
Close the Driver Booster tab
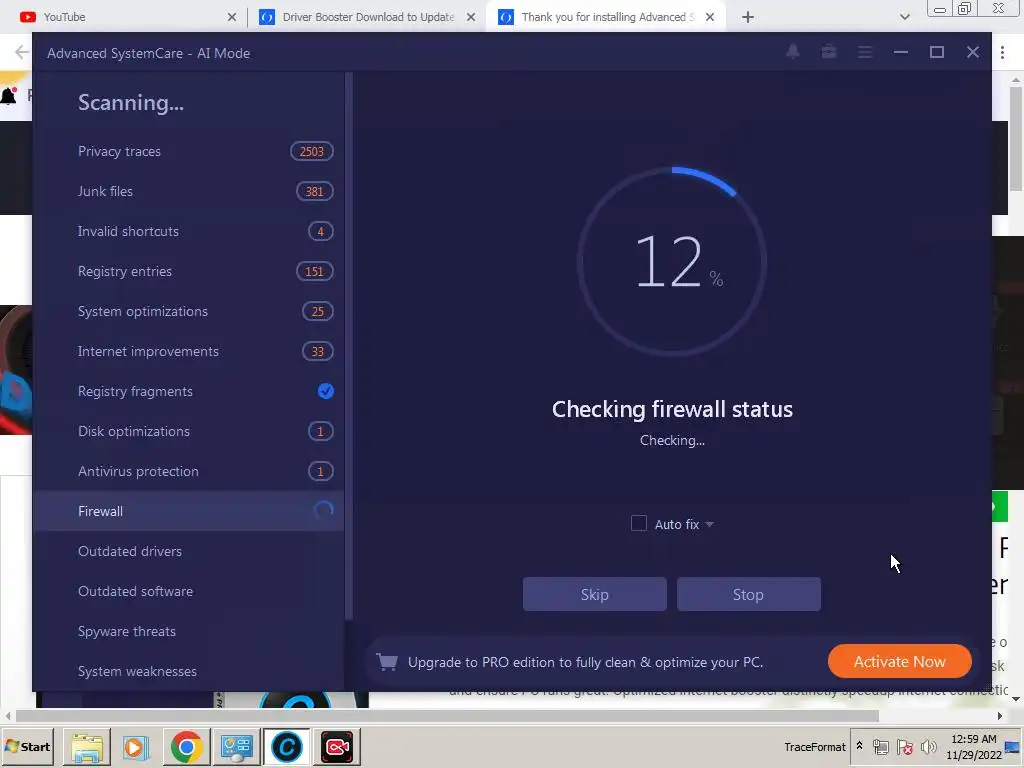[471, 17]
